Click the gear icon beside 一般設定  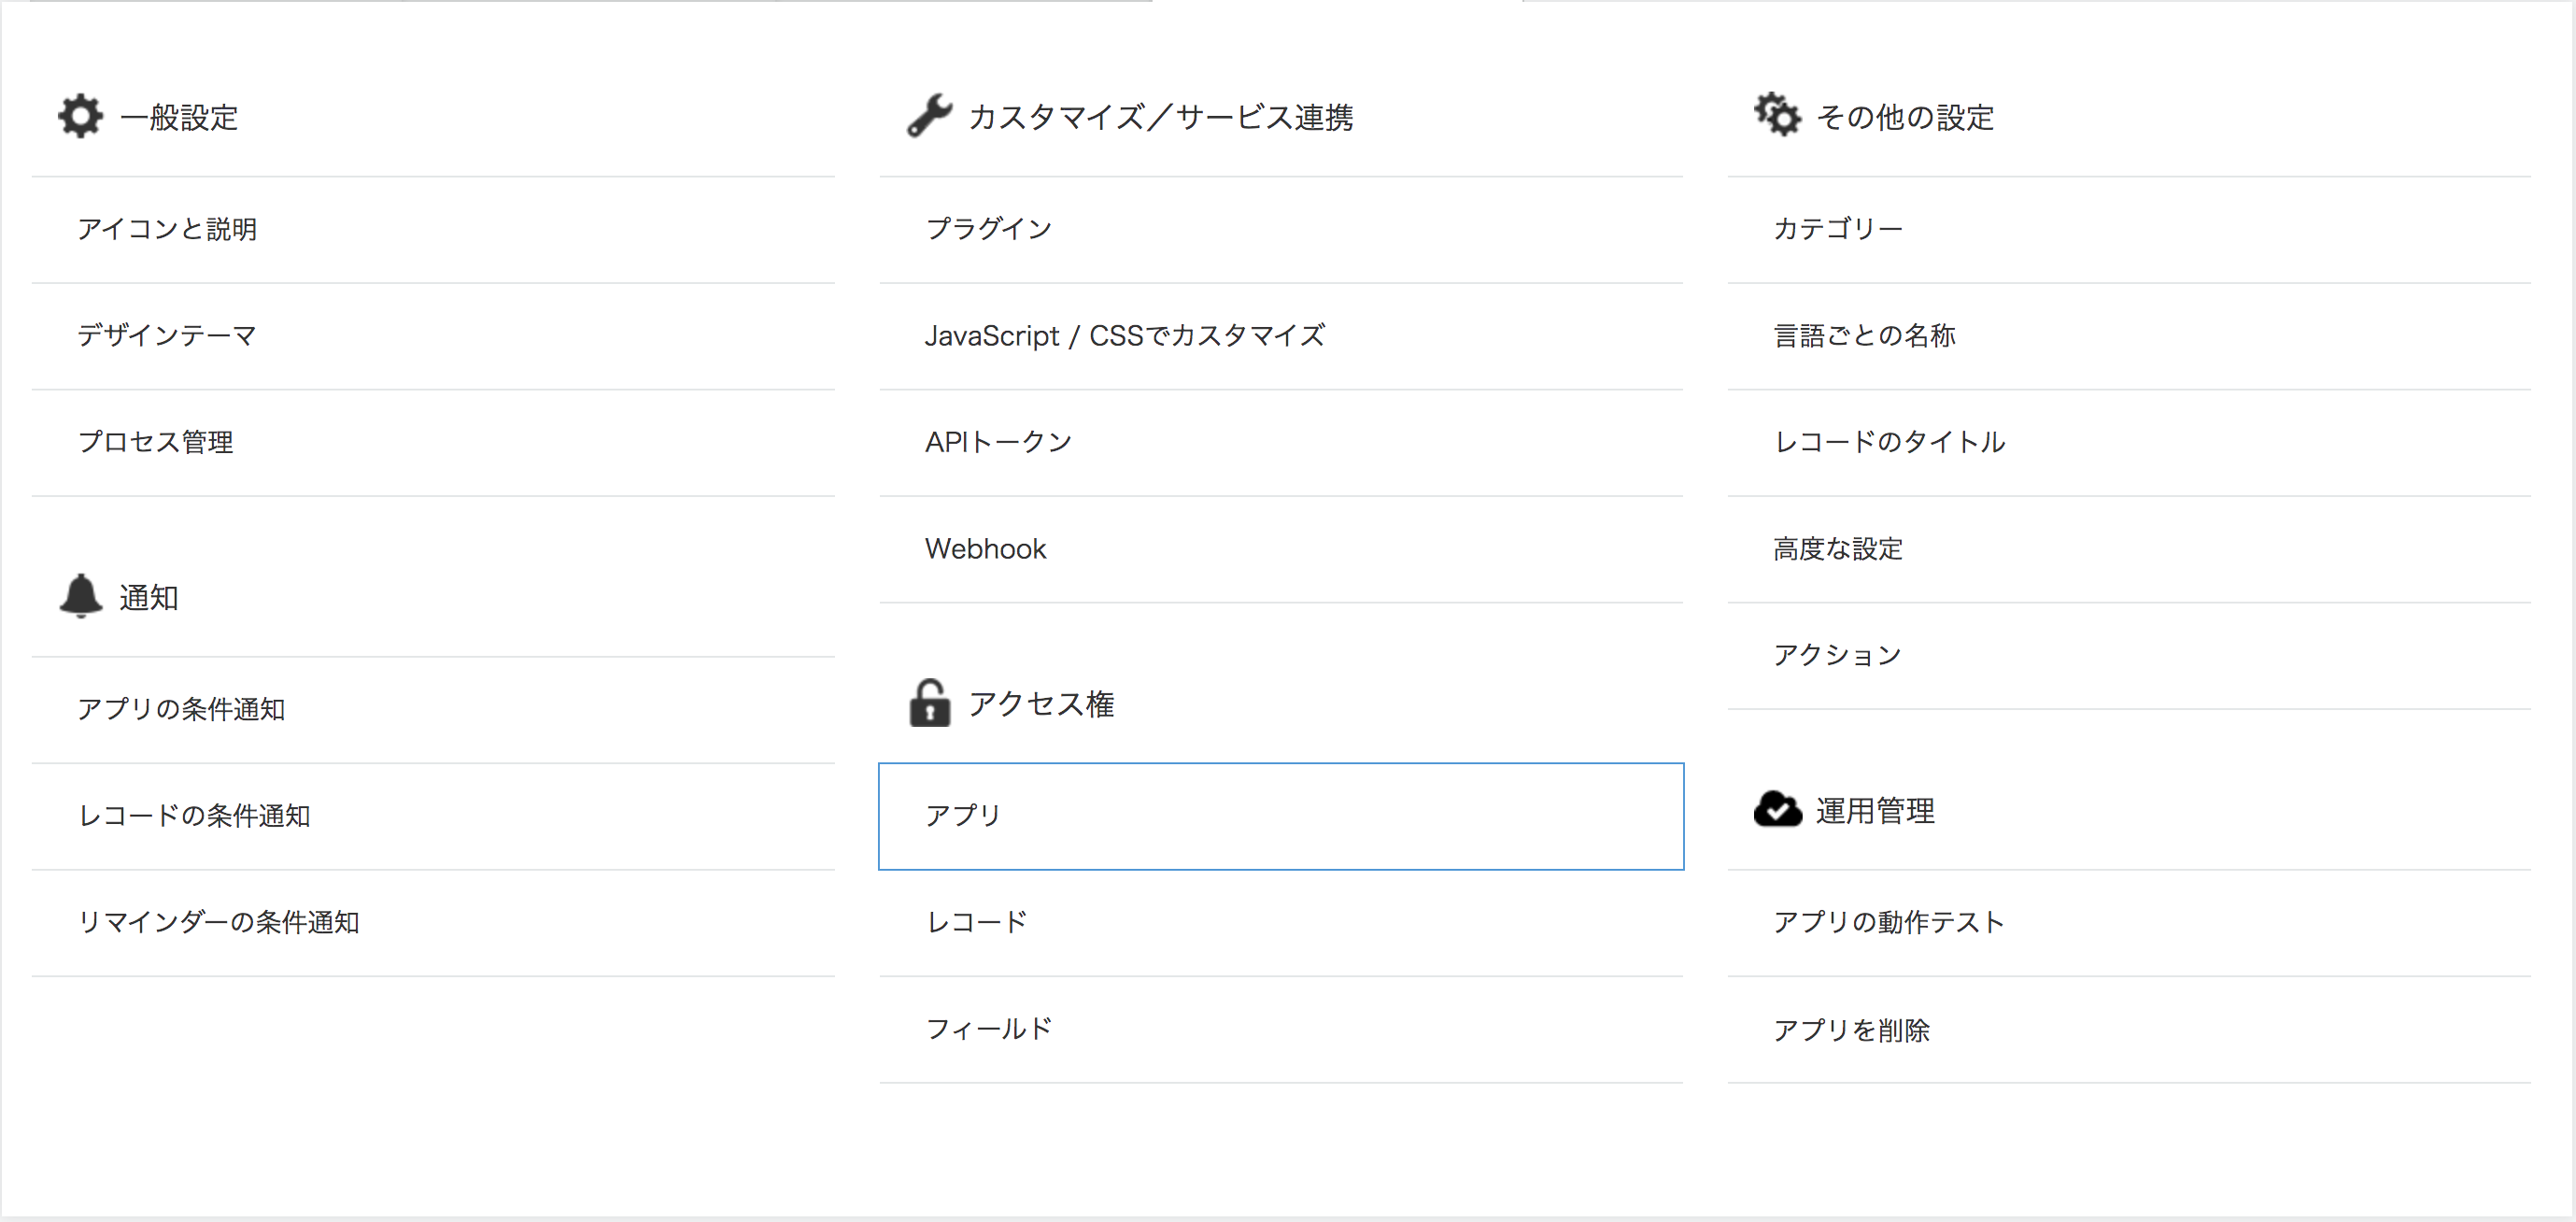coord(80,117)
